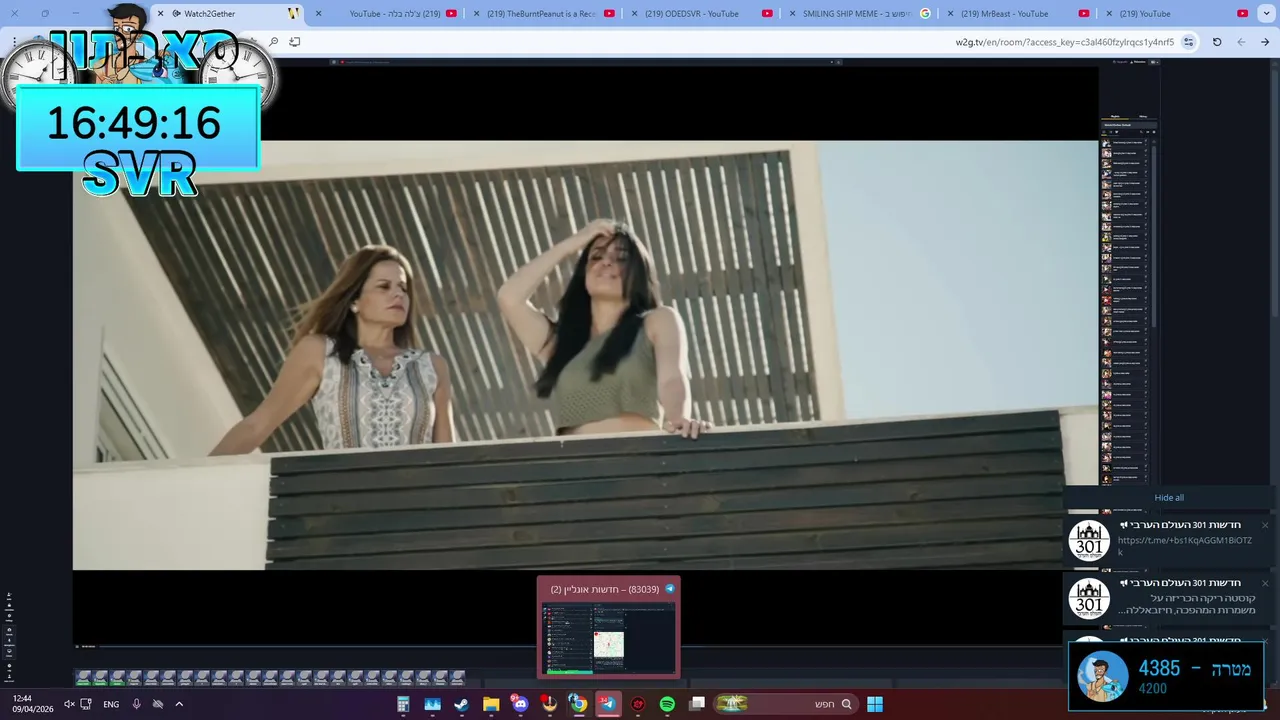Click the w2g.tv address bar URL
1280x720 pixels.
click(1064, 42)
